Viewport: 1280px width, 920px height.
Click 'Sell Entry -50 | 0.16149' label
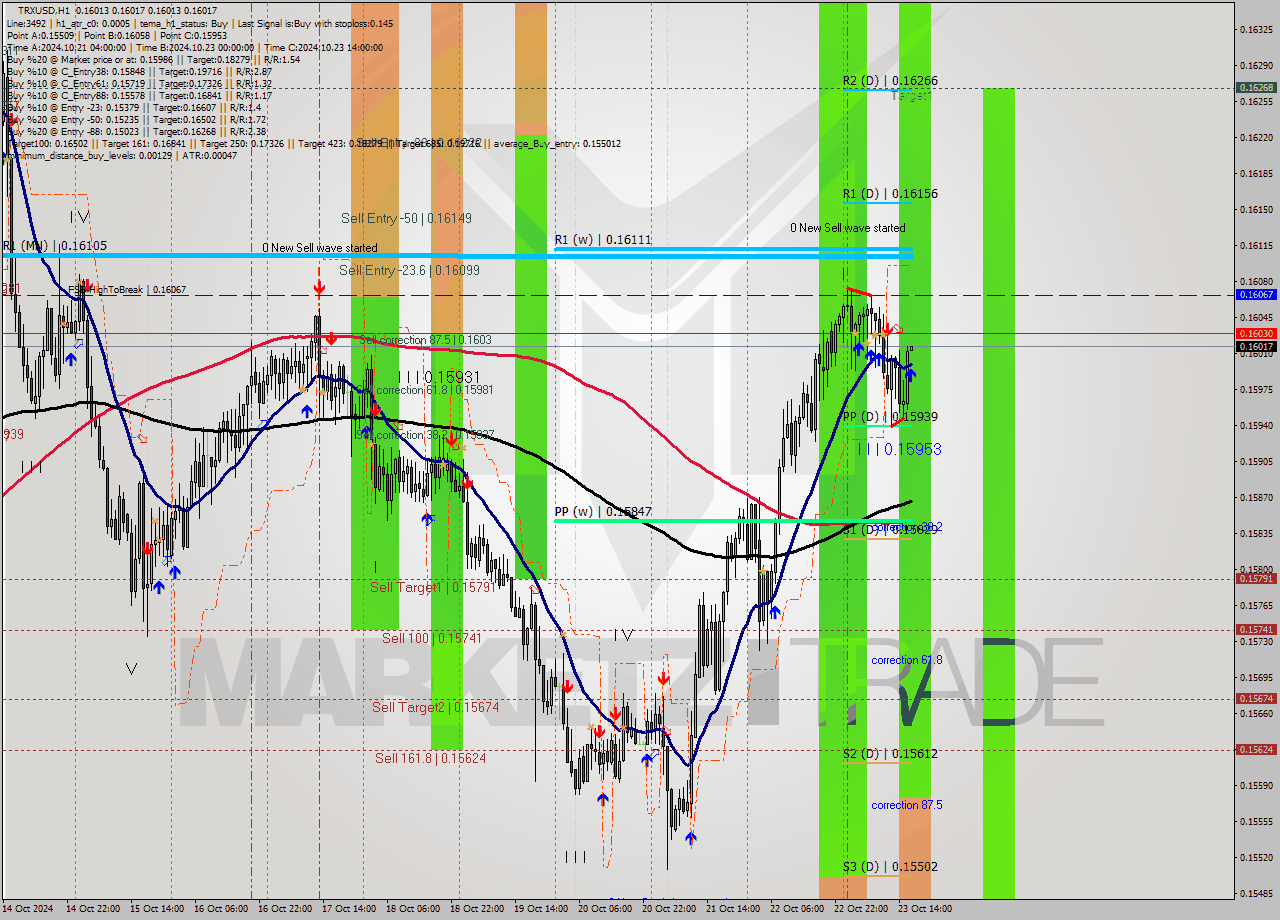click(x=406, y=218)
